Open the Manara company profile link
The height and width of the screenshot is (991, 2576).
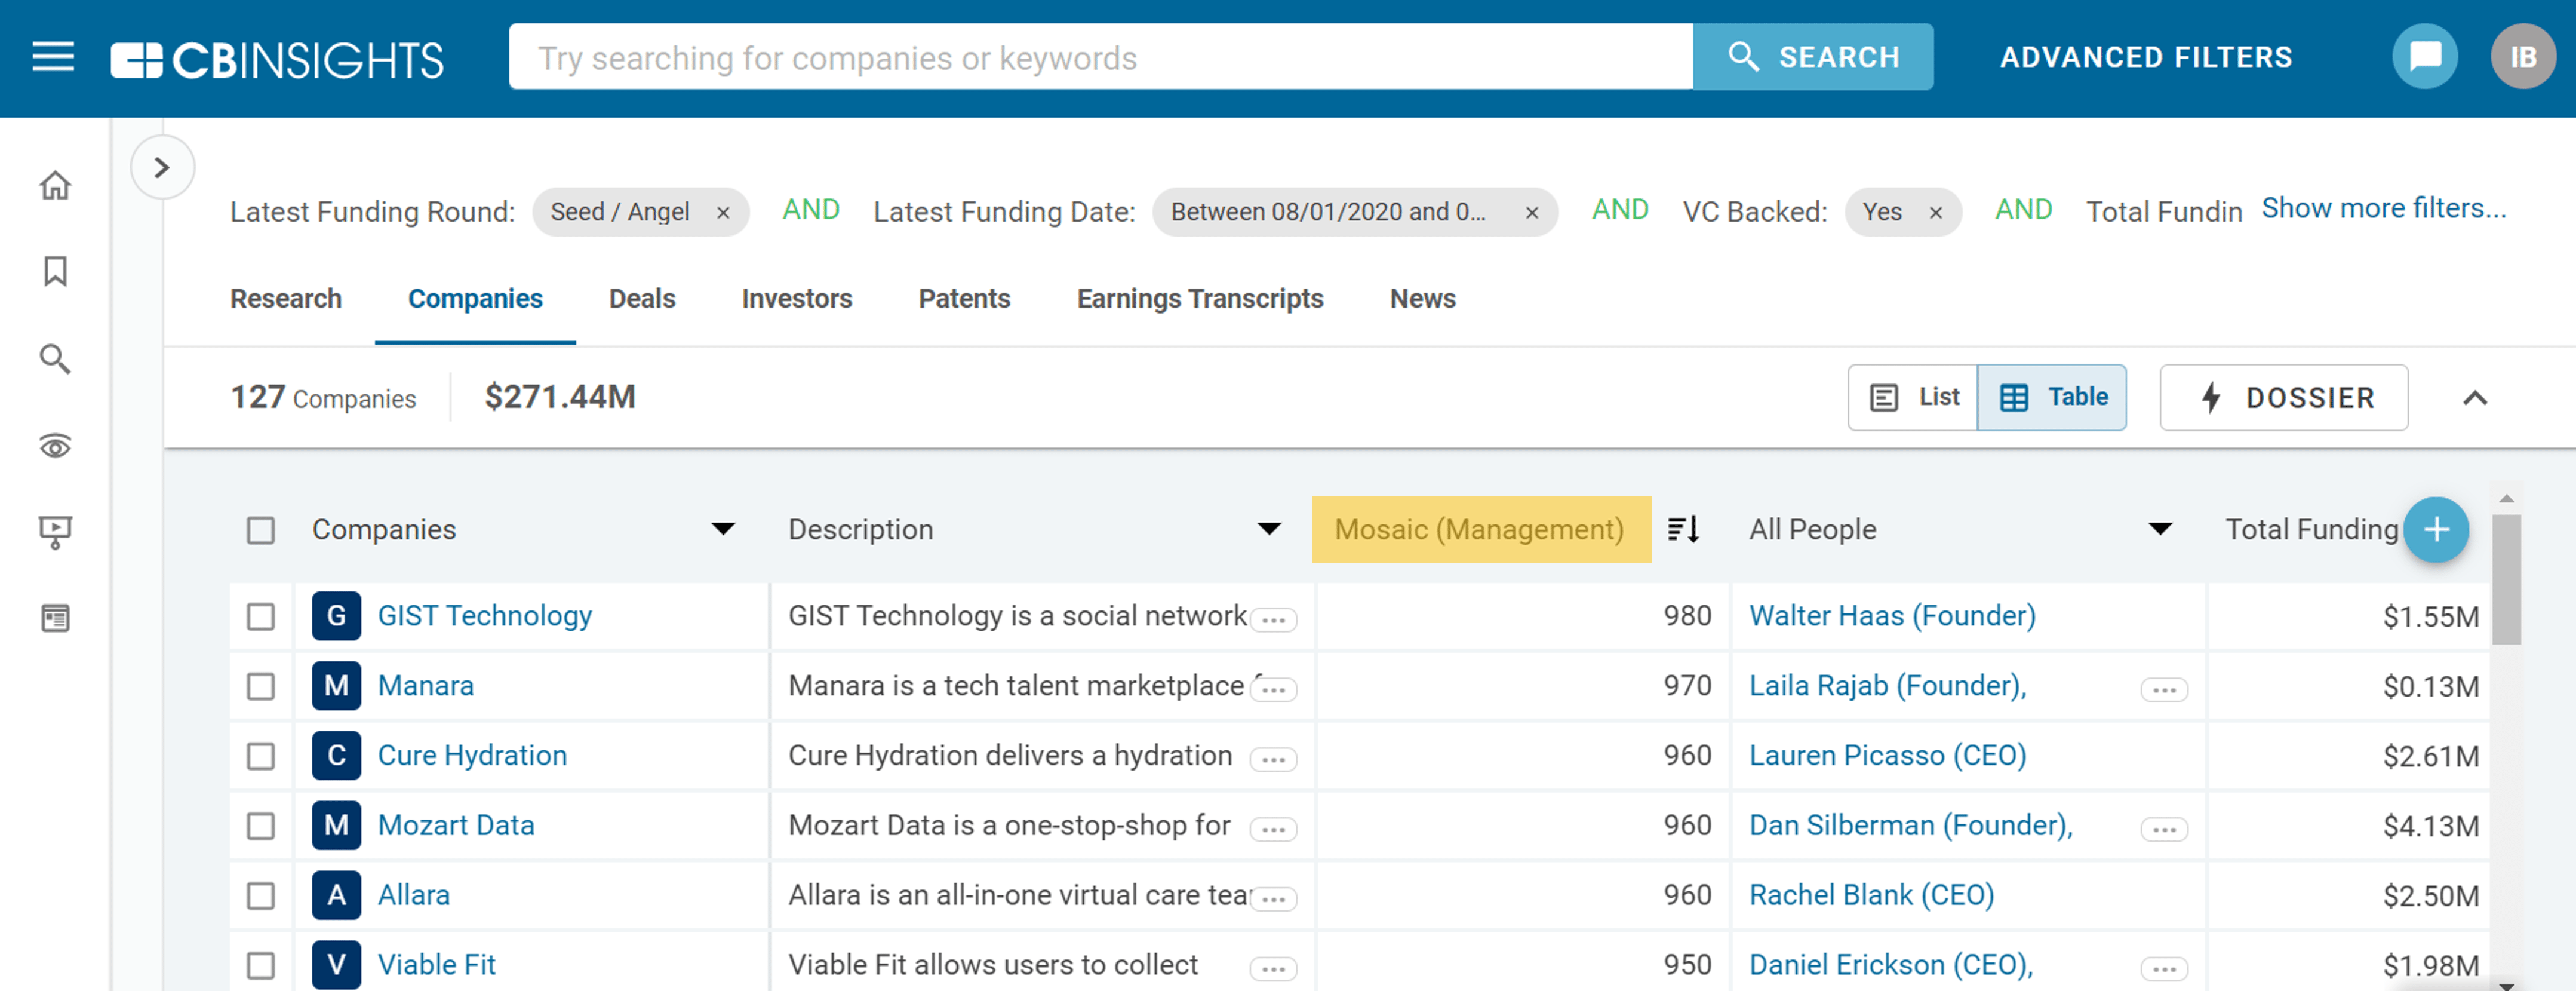coord(425,686)
